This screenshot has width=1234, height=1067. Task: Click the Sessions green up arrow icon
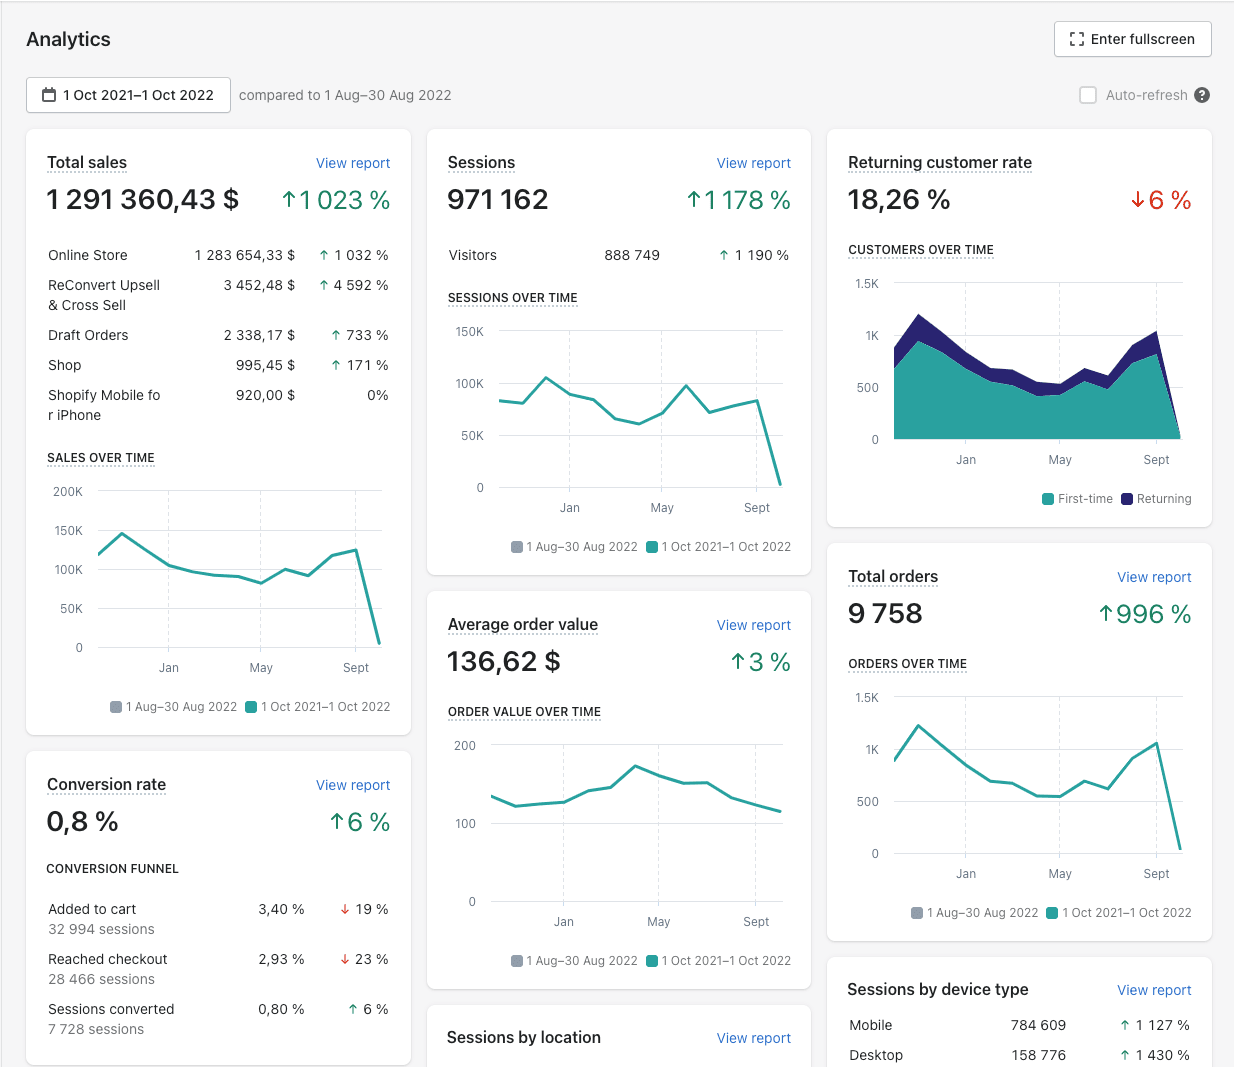[x=693, y=200]
